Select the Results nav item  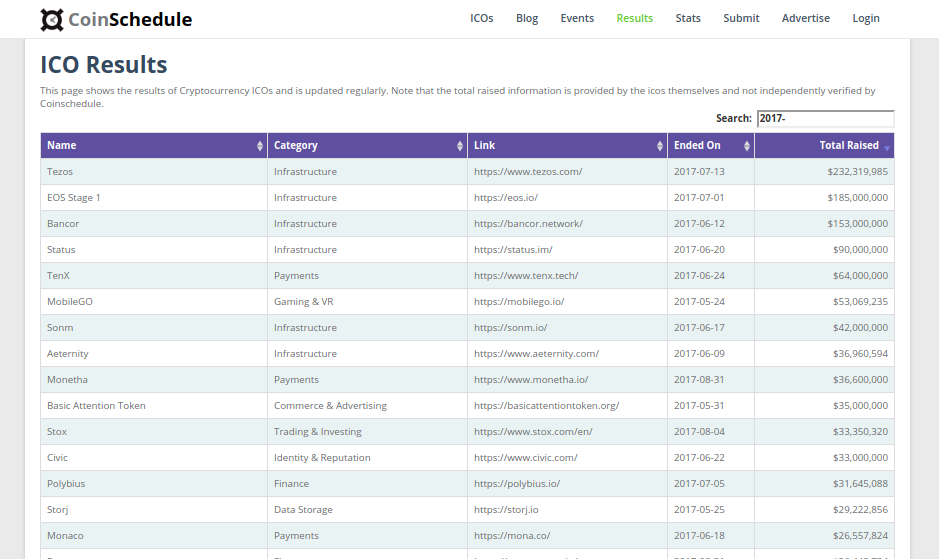click(x=635, y=19)
